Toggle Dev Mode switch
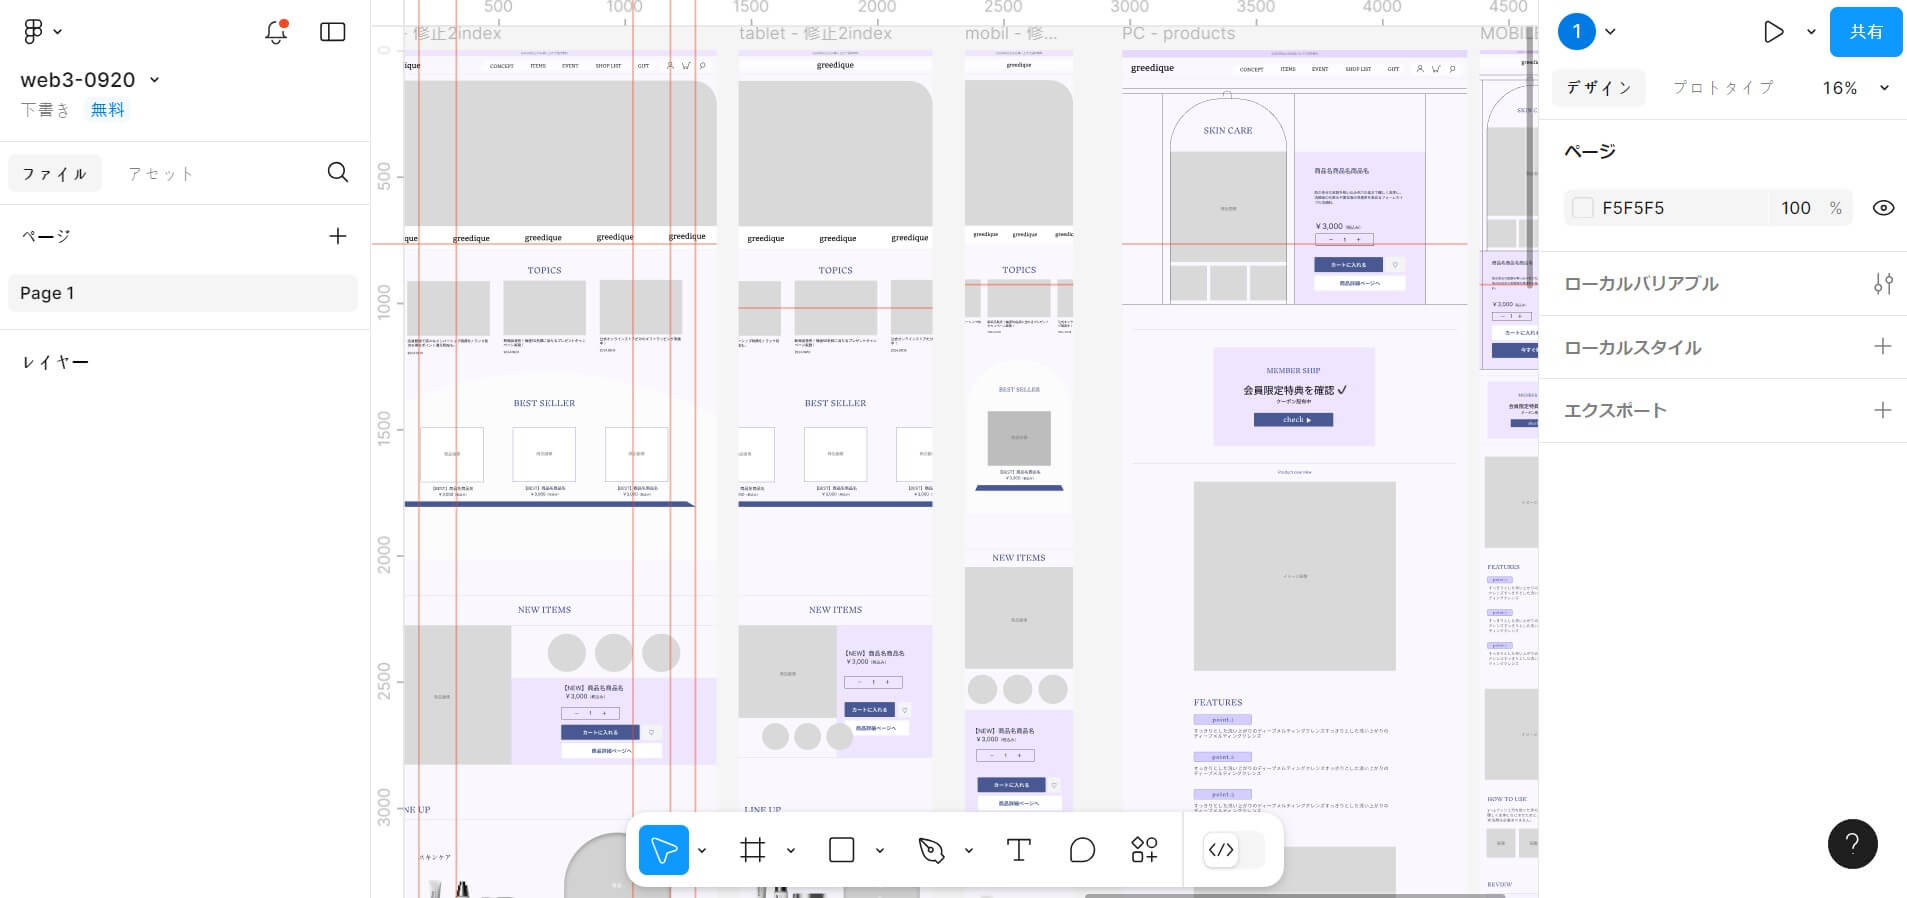Viewport: 1907px width, 898px height. tap(1234, 850)
